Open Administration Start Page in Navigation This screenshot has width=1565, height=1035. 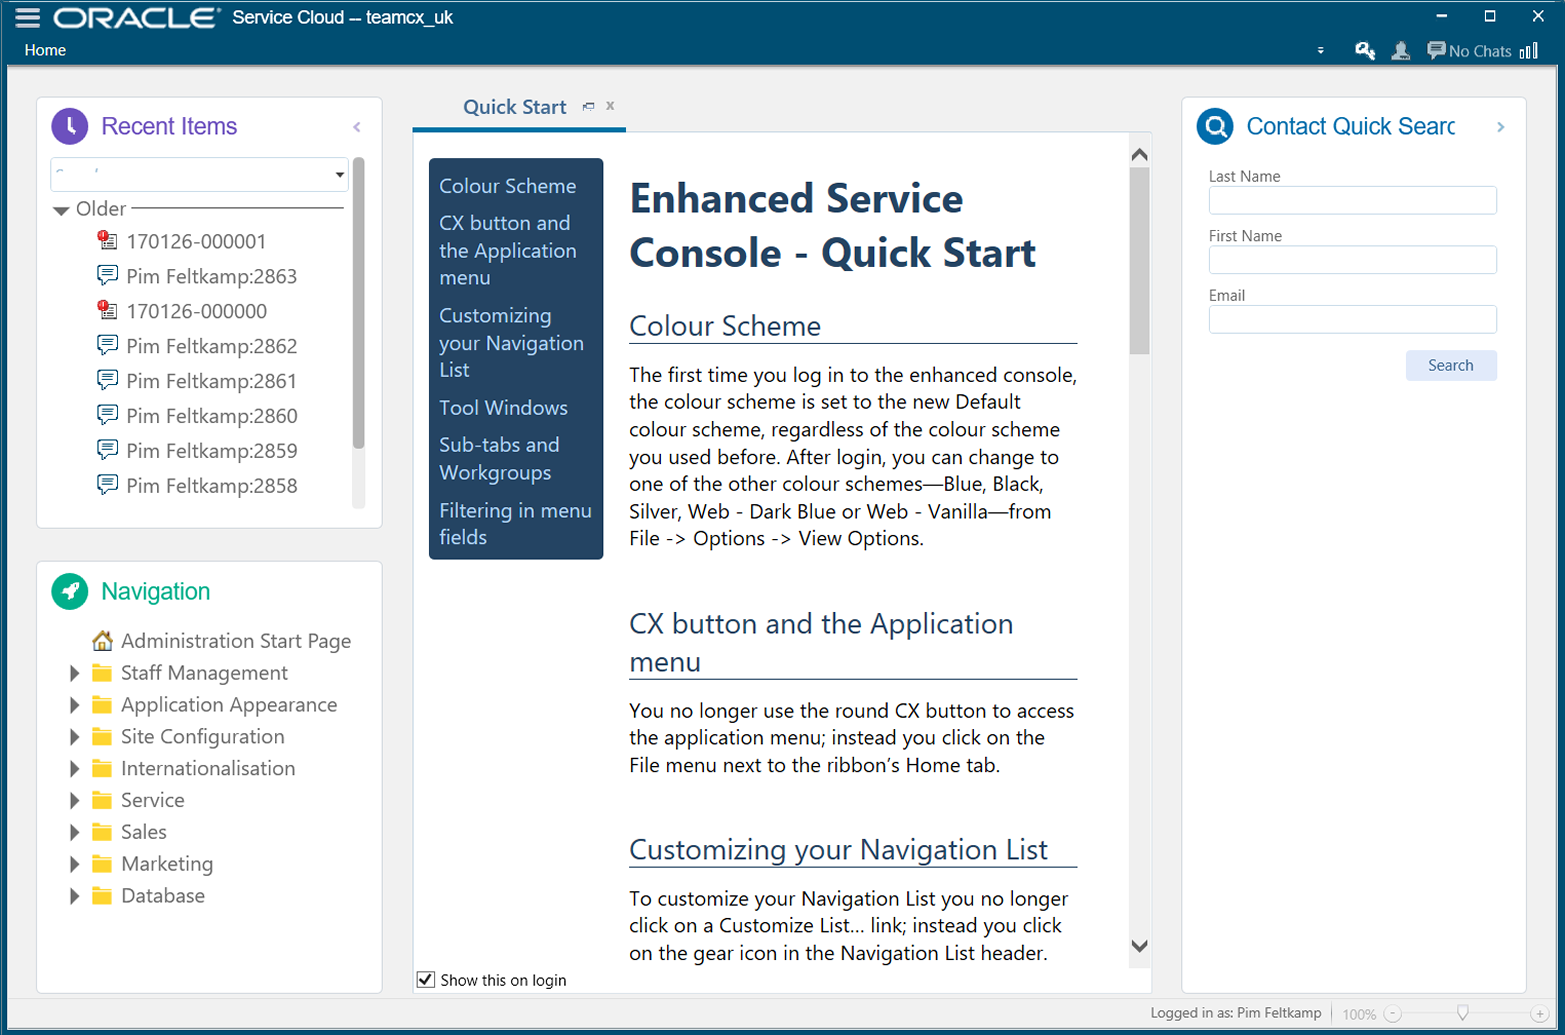click(x=236, y=641)
